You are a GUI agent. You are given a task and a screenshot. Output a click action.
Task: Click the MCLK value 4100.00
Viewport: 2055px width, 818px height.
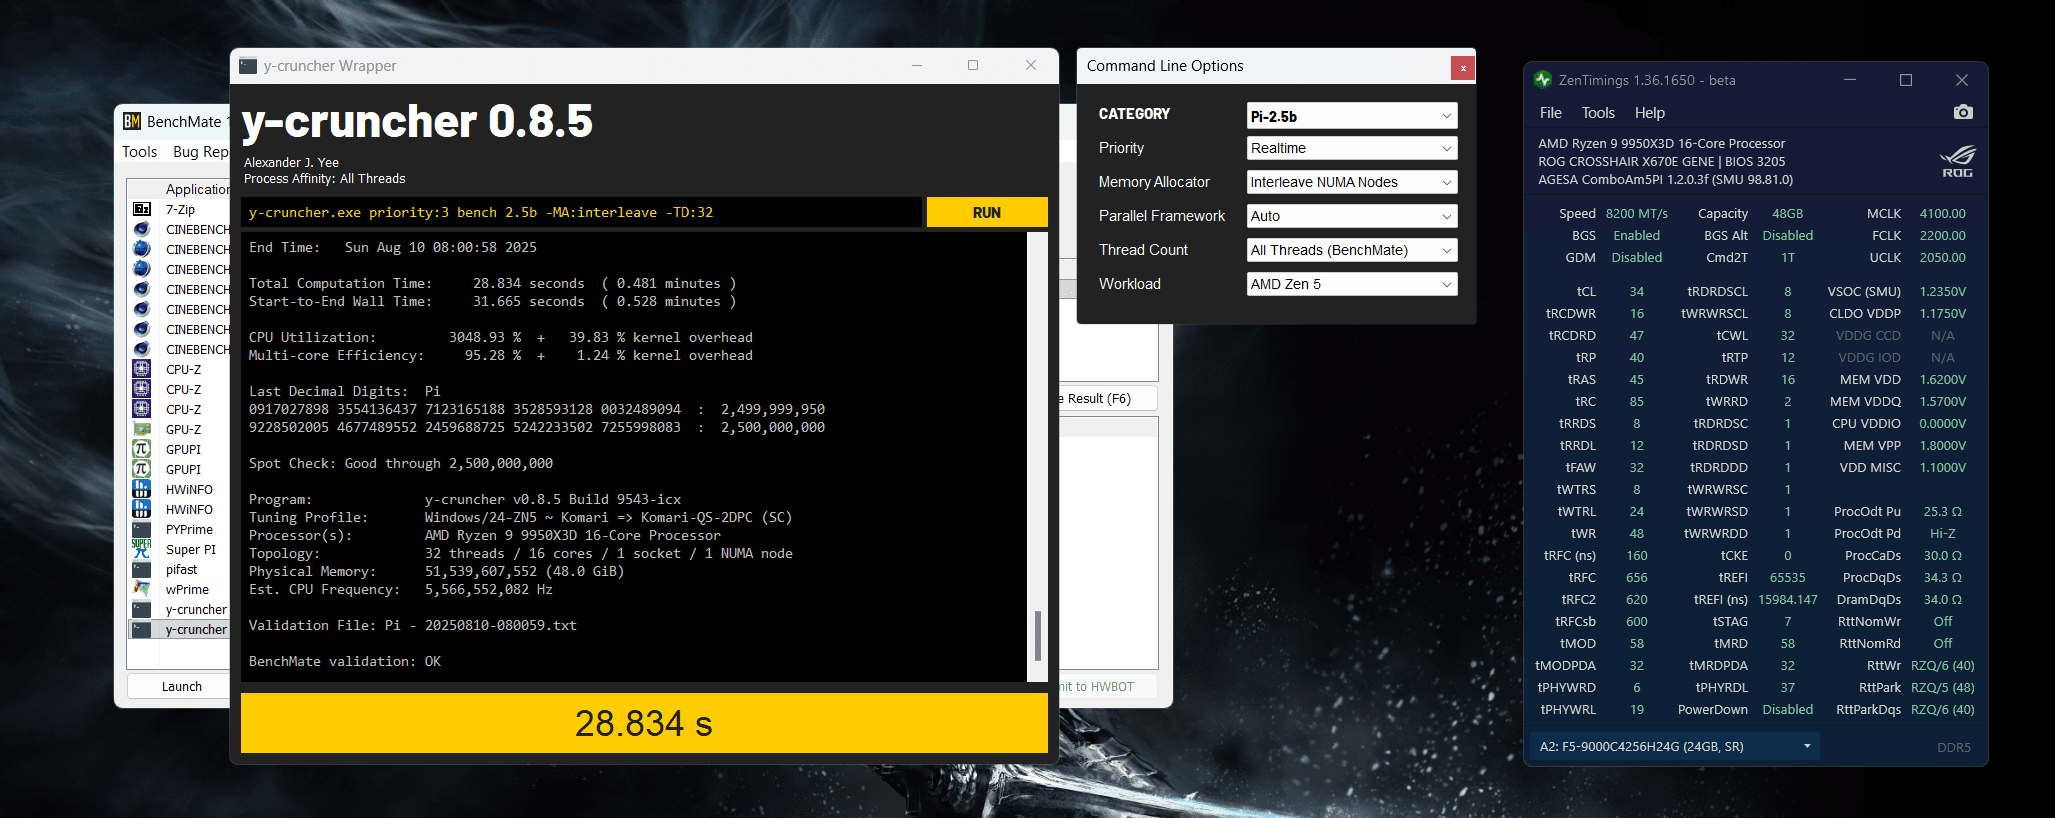1942,213
